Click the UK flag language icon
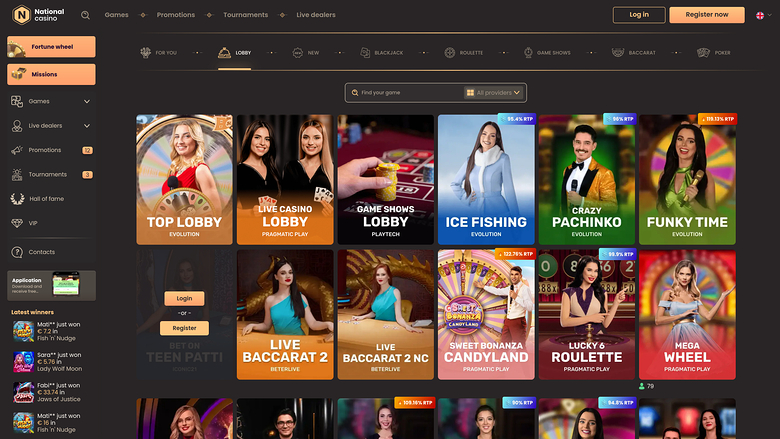 click(x=760, y=15)
